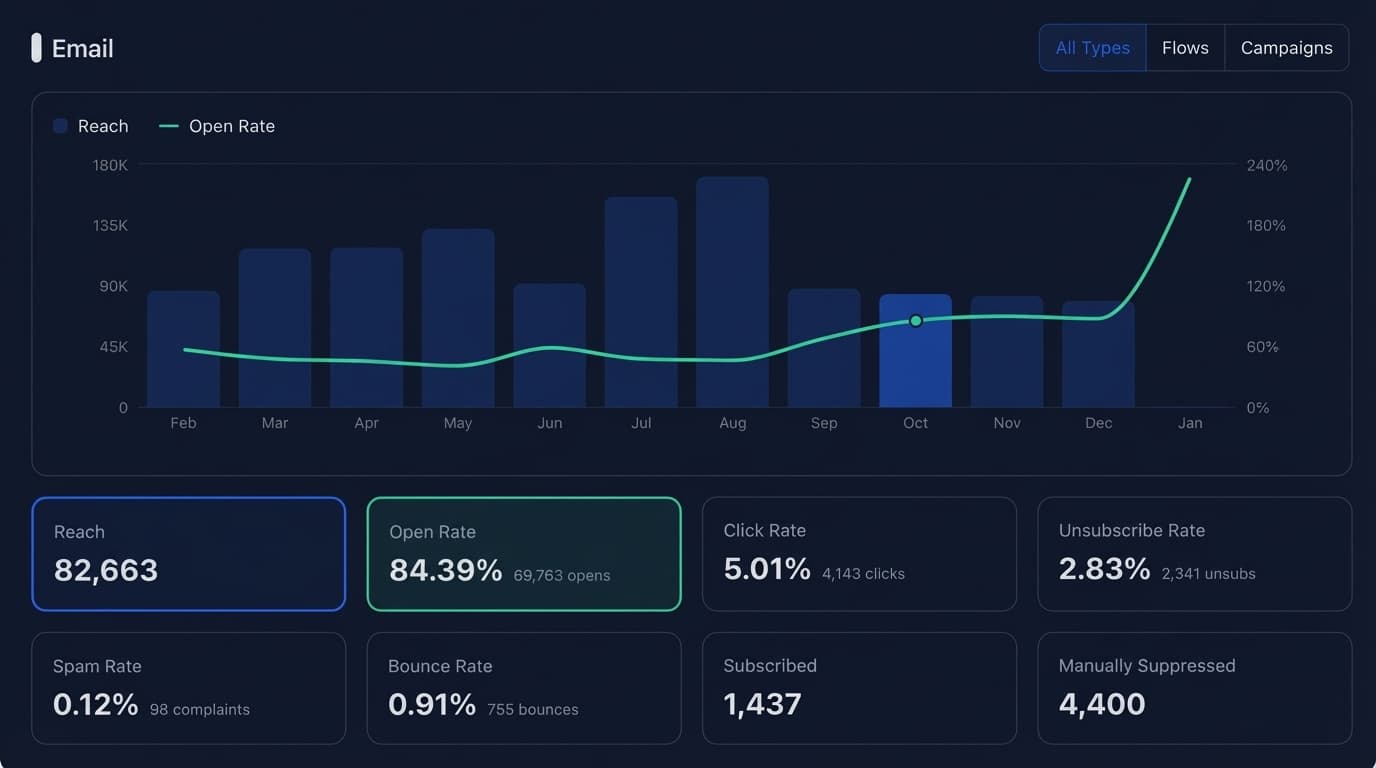Show the Bounce Rate card
The width and height of the screenshot is (1376, 768).
tap(523, 688)
